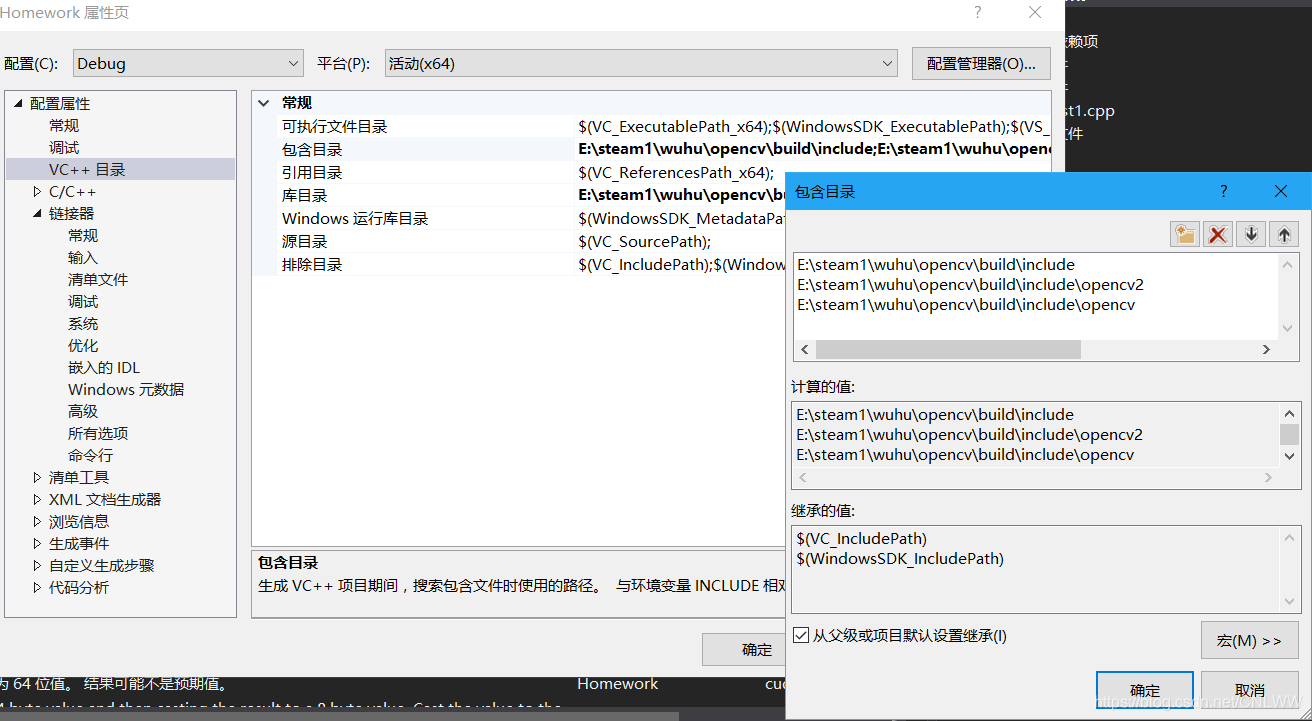Select 所有选项 tree item
This screenshot has height=721, width=1312.
[x=98, y=434]
